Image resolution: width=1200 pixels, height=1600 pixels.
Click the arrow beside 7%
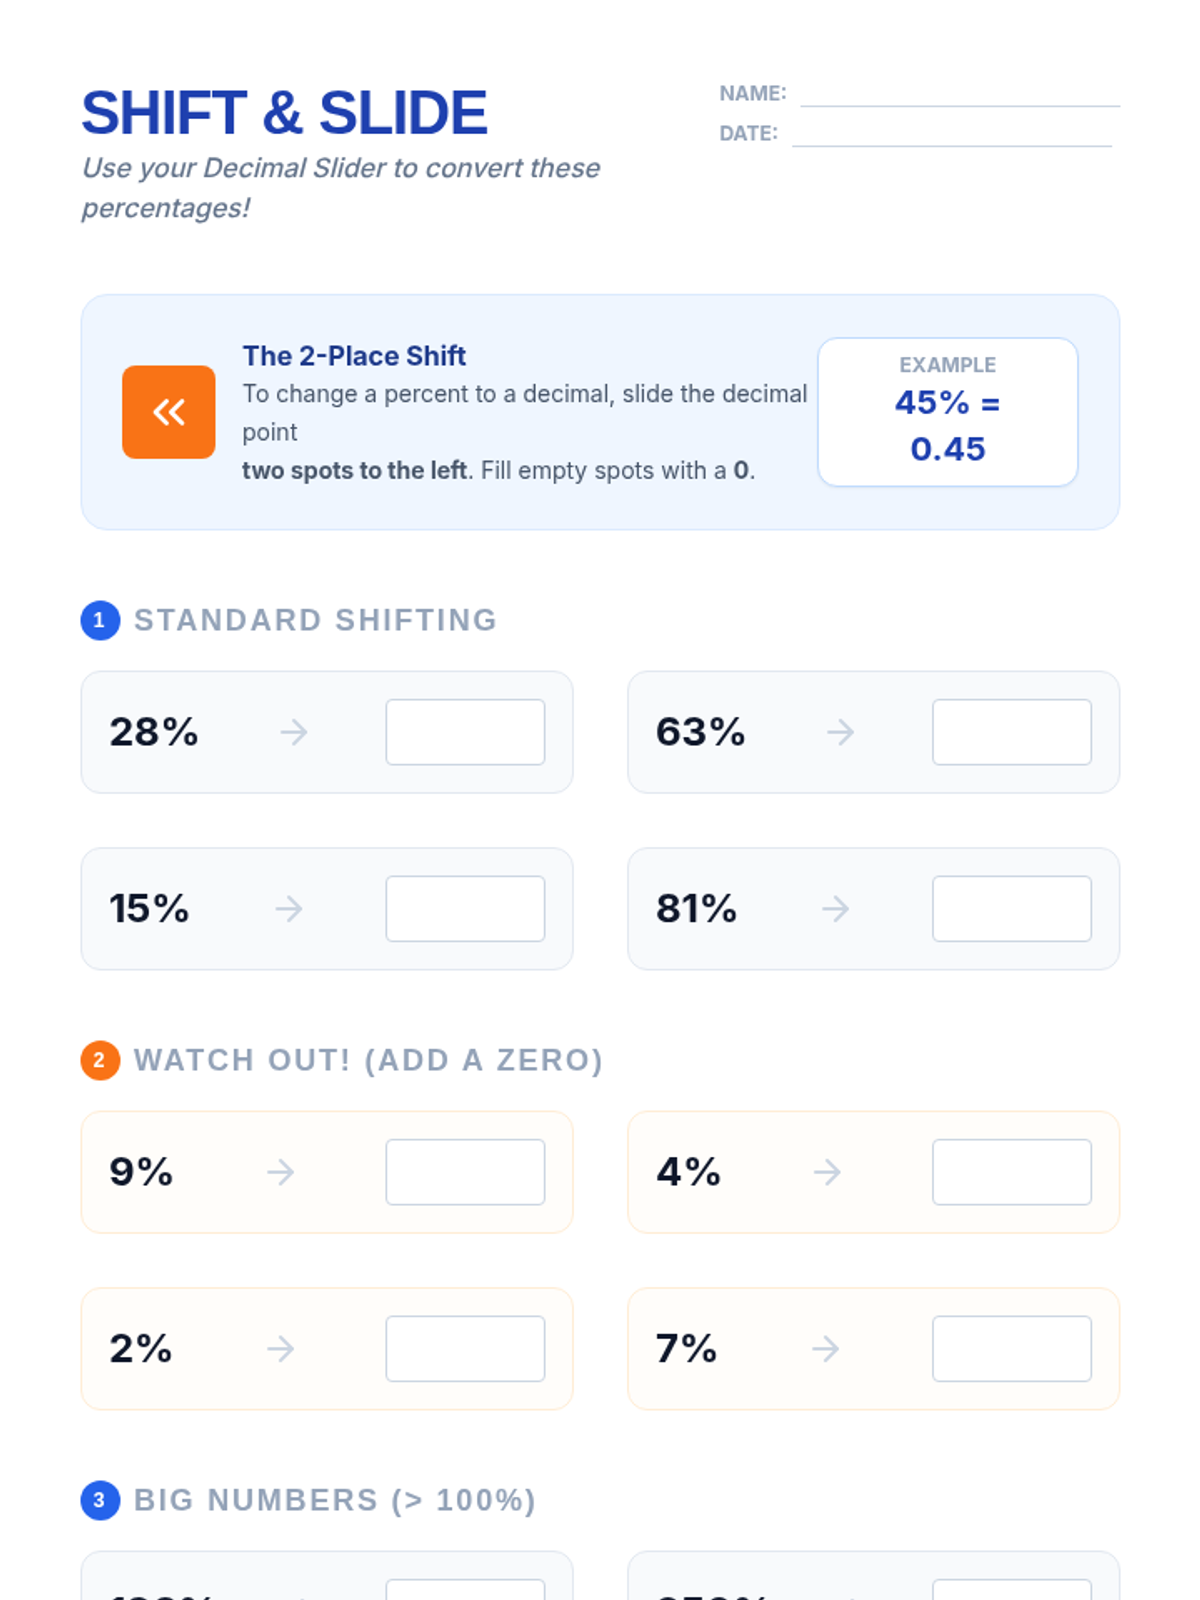[x=826, y=1349]
